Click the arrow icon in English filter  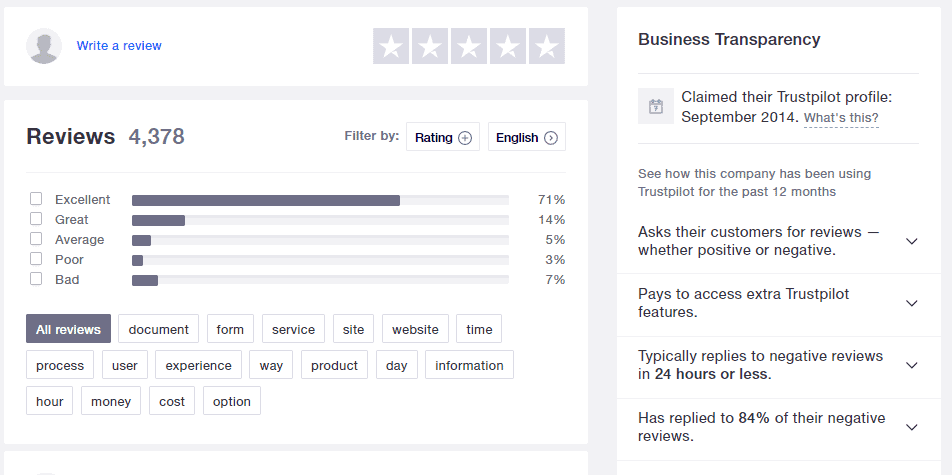point(551,138)
